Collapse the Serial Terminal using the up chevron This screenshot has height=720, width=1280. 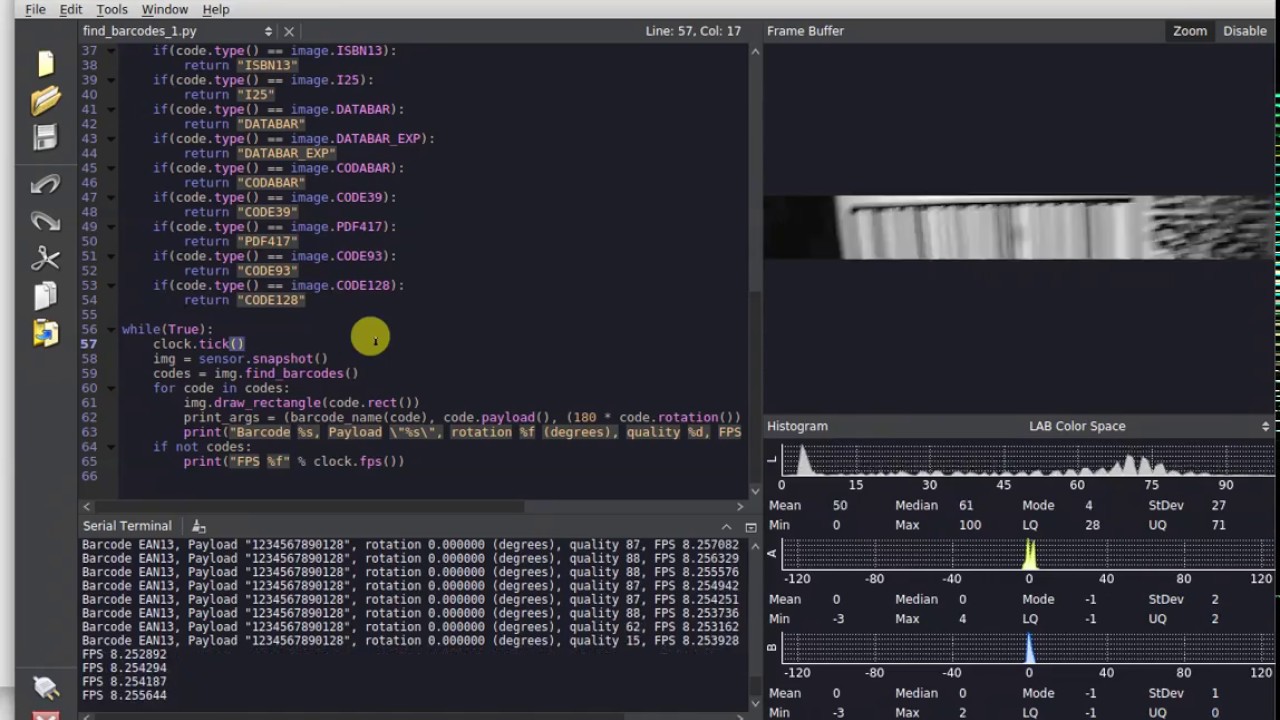726,527
